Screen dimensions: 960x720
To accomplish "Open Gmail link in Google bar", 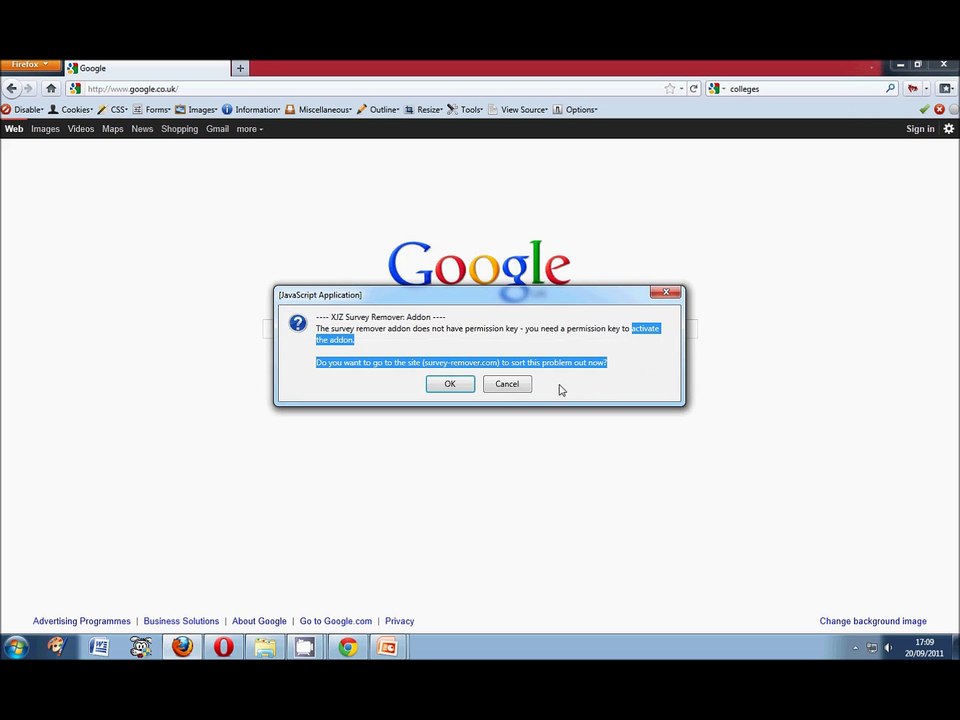I will [x=217, y=129].
